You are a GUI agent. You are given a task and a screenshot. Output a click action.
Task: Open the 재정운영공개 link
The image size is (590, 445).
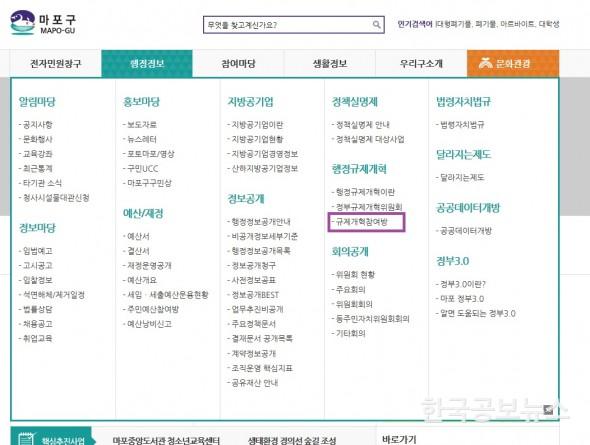coord(149,266)
